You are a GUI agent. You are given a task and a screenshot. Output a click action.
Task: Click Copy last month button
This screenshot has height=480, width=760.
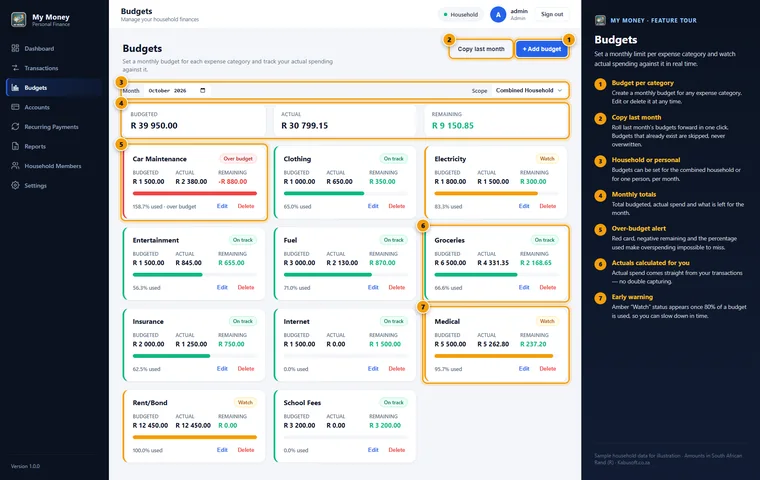coord(481,49)
